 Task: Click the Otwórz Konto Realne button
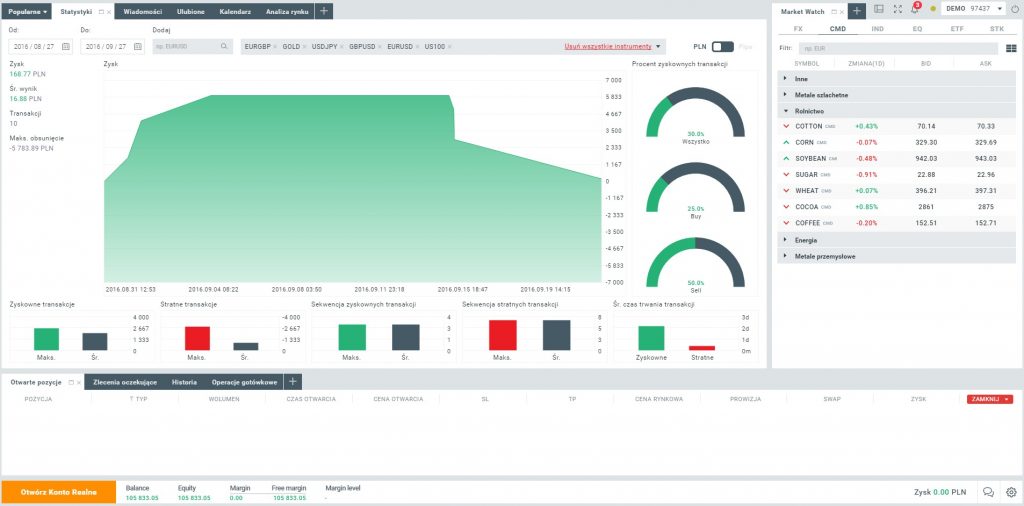pos(59,492)
